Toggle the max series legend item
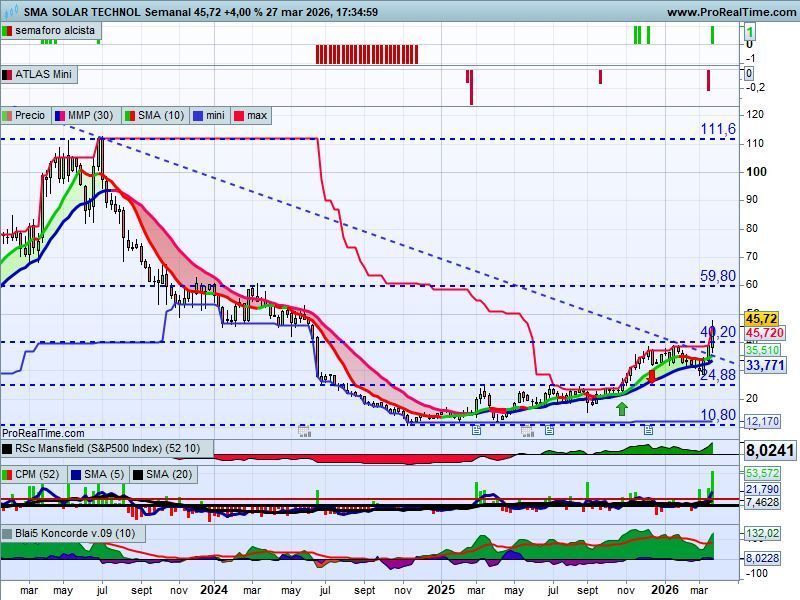Viewport: 800px width, 600px height. pos(251,115)
